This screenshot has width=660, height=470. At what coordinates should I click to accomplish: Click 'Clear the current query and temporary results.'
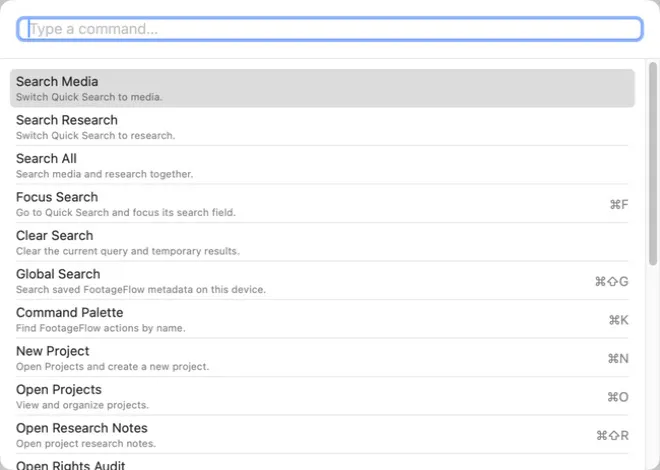[128, 251]
